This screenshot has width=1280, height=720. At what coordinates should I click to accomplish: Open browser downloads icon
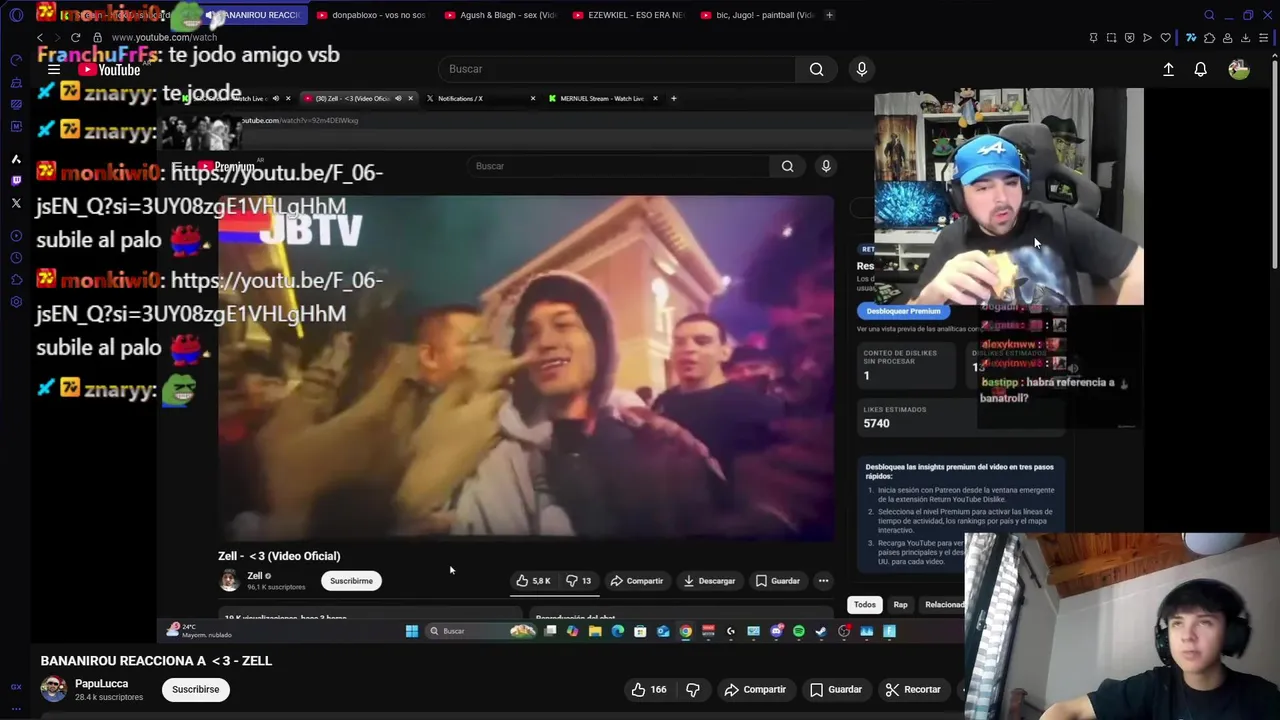(x=1245, y=38)
